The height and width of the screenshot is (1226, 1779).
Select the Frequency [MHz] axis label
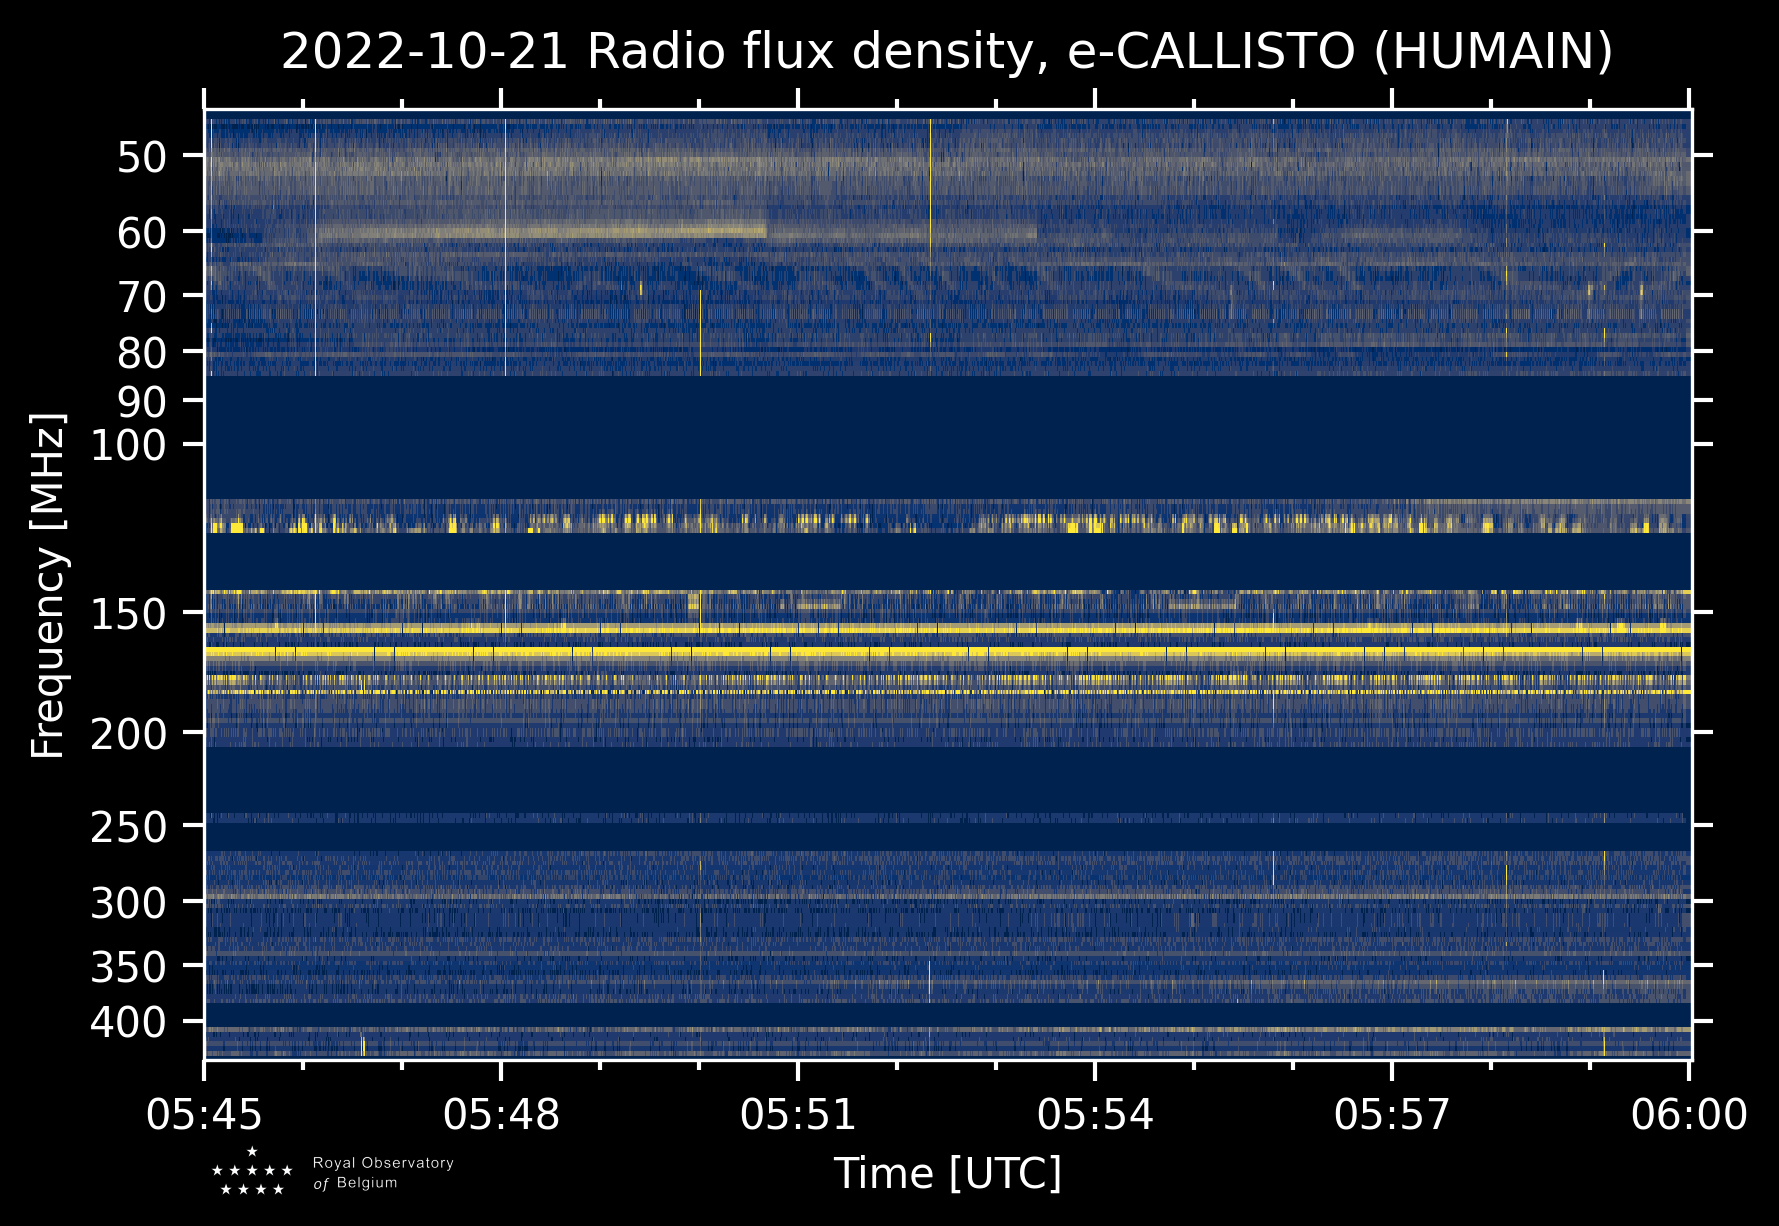coord(48,585)
